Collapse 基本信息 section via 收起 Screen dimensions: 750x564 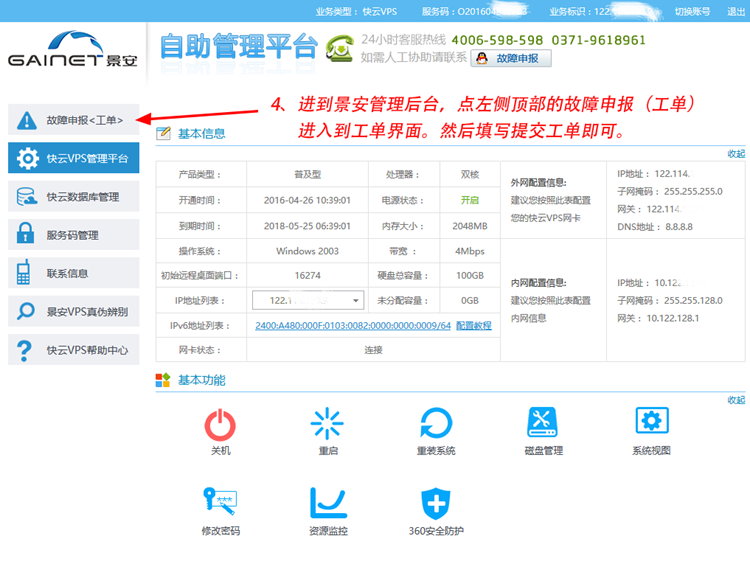[x=736, y=154]
